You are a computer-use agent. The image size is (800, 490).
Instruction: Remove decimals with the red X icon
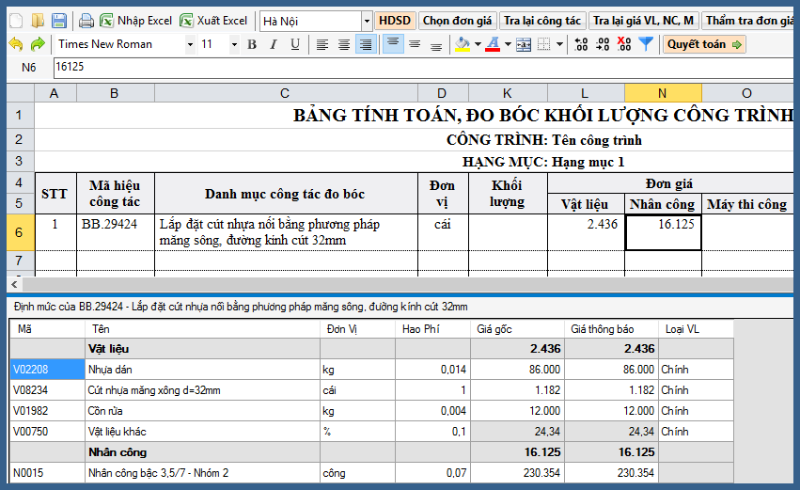624,44
